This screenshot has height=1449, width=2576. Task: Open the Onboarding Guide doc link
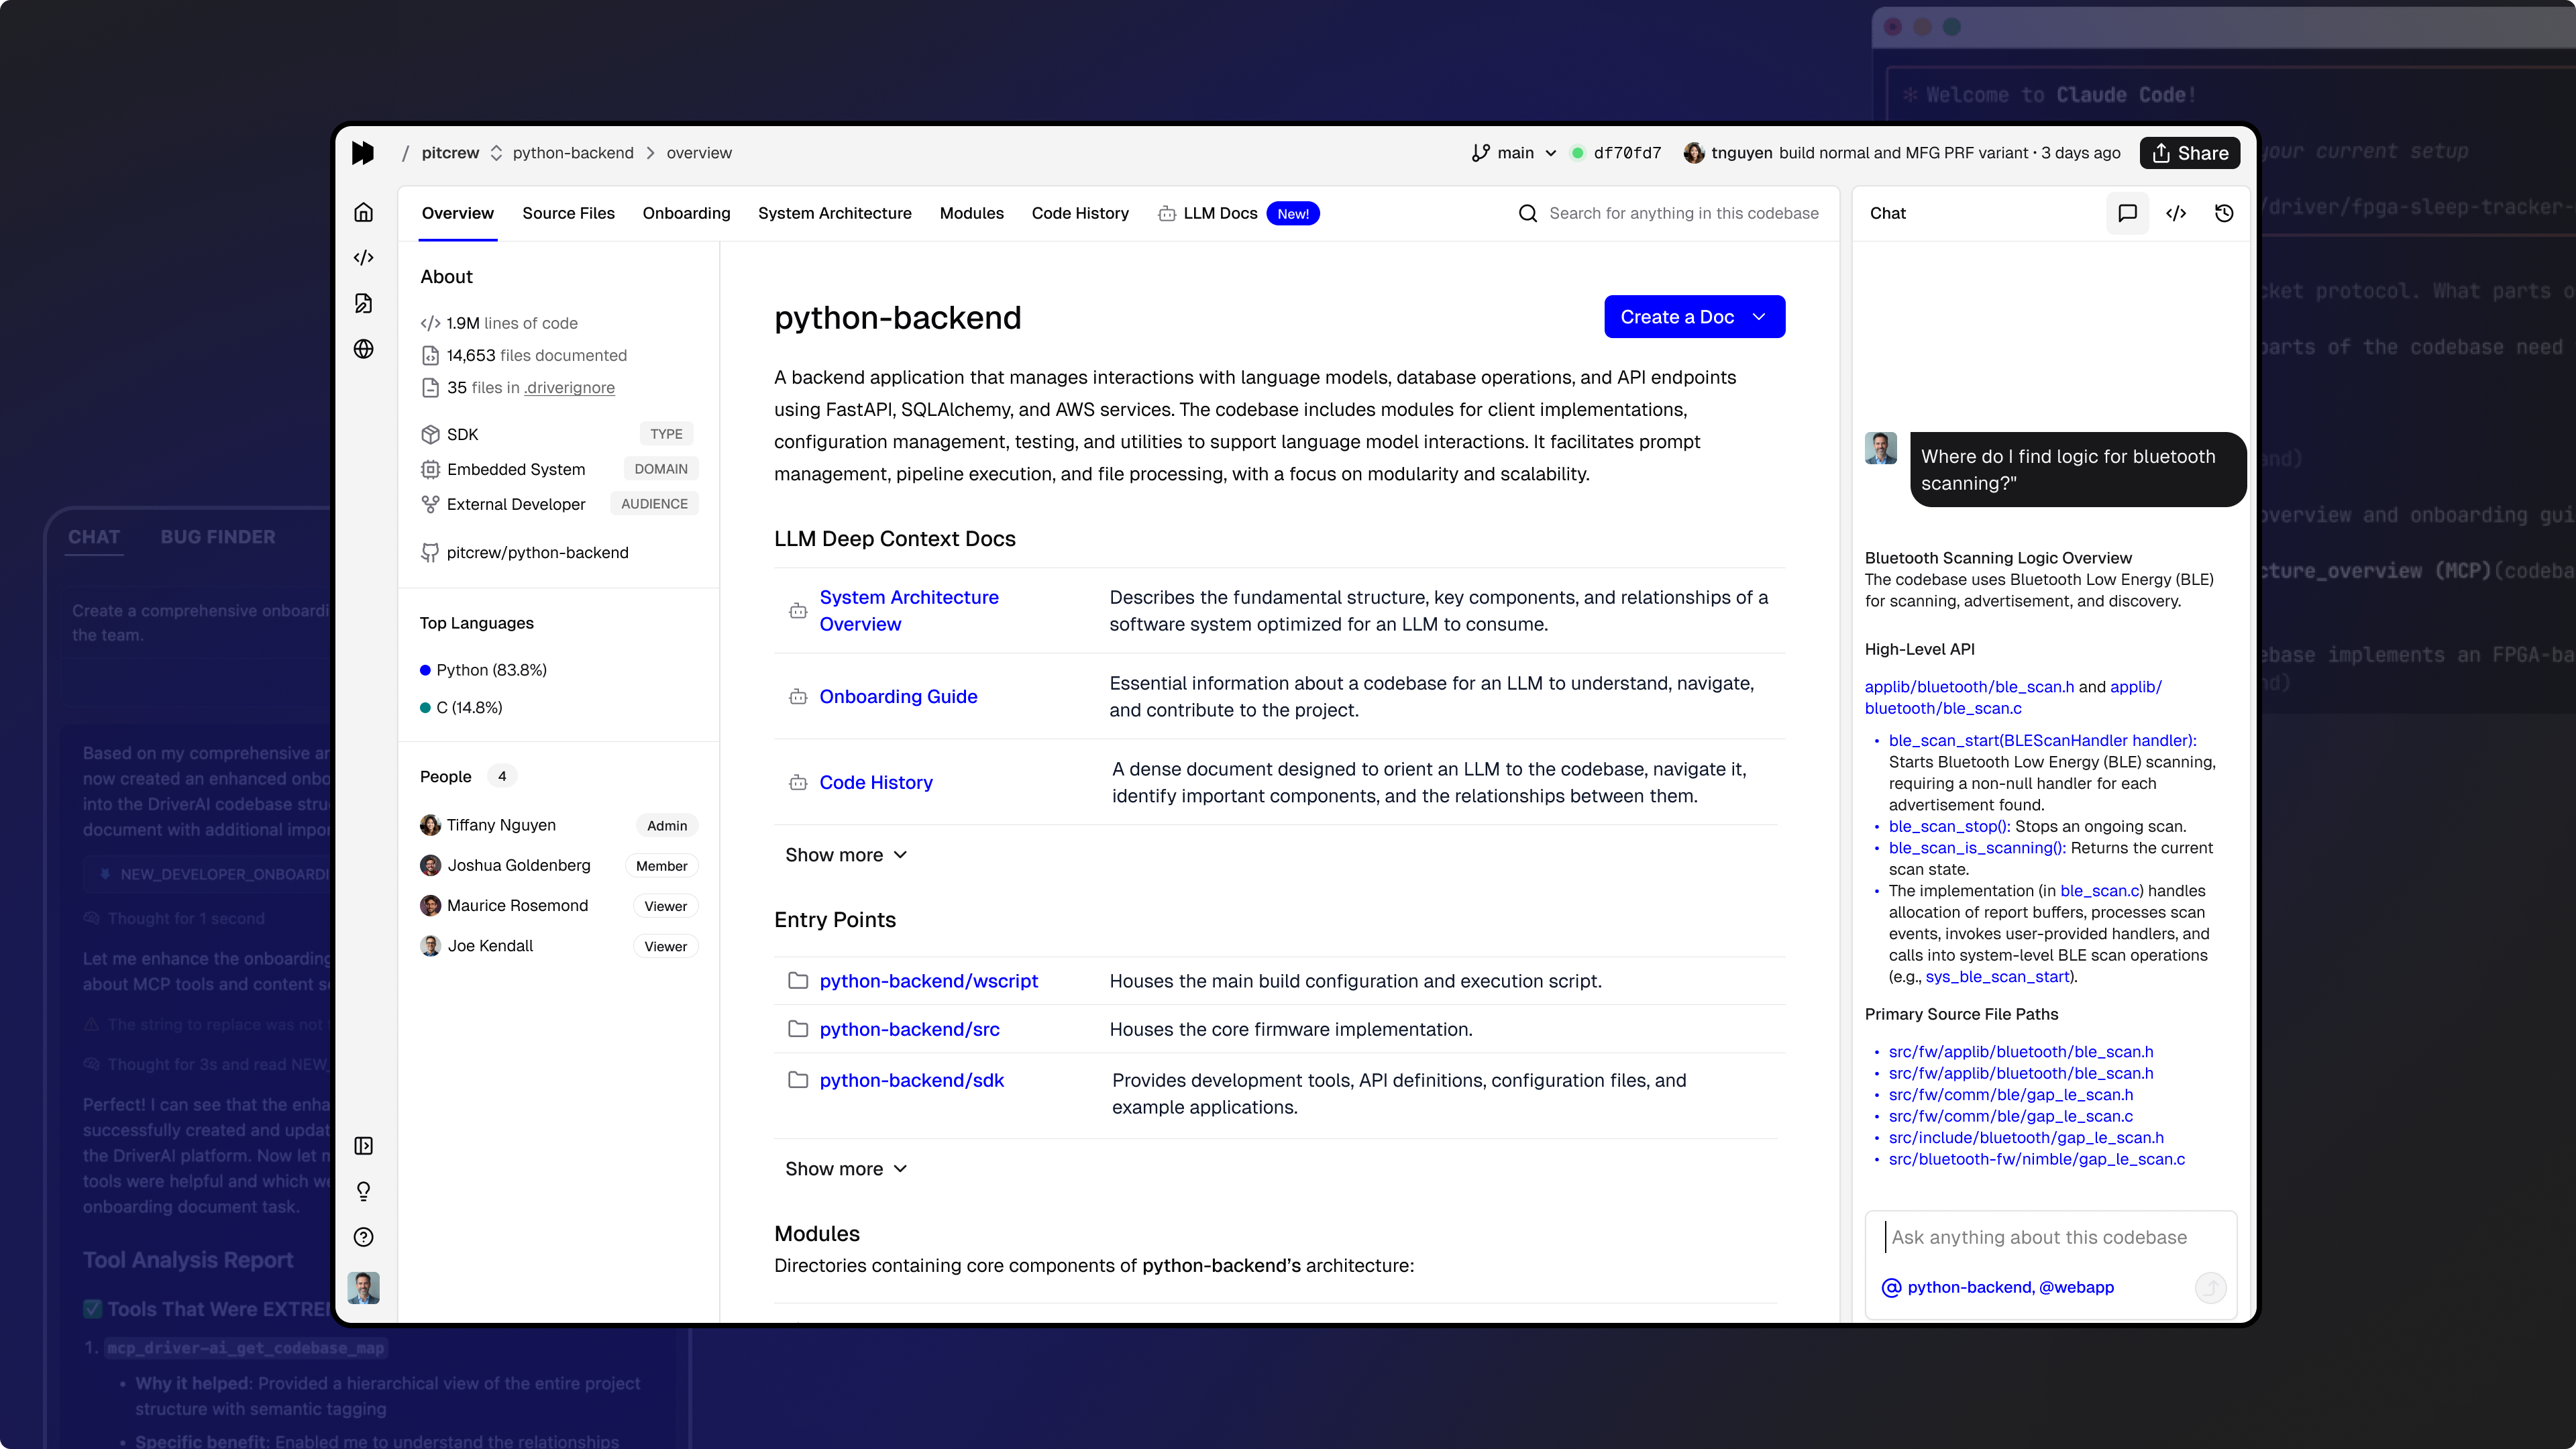[898, 696]
